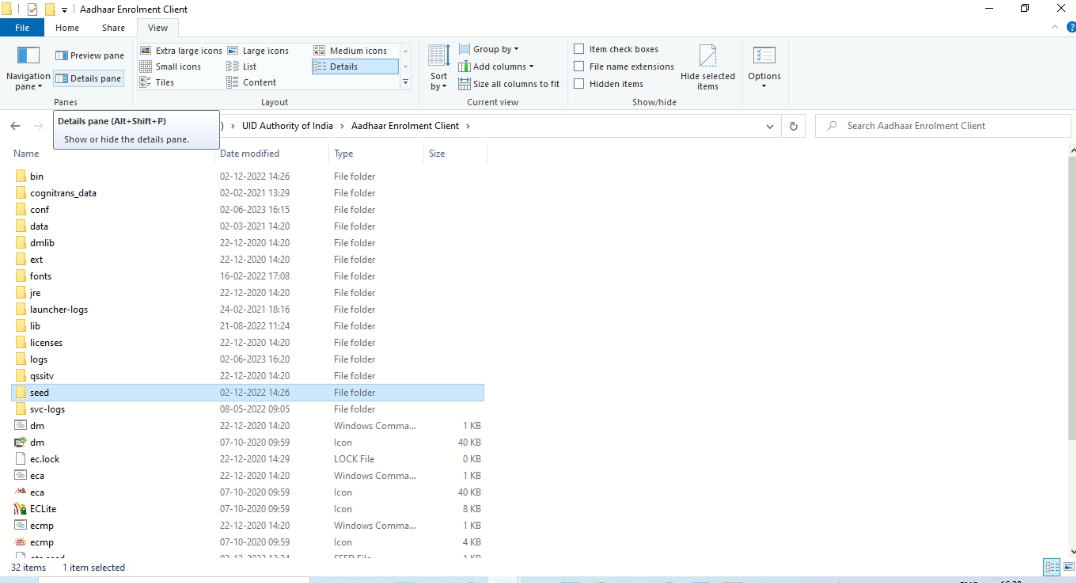Screen dimensions: 1076x583
Task: Open folder Options
Action: 764,67
